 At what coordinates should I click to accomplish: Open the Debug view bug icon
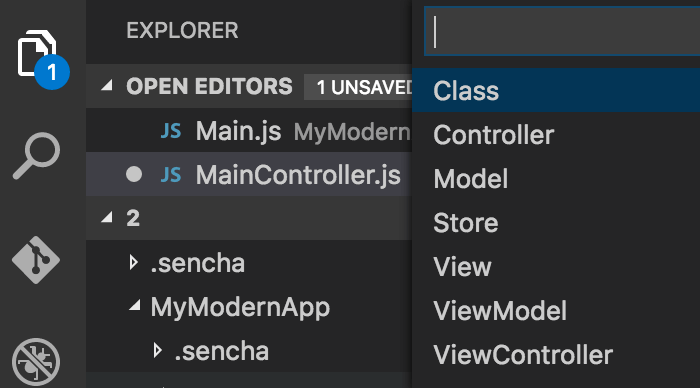tap(36, 362)
